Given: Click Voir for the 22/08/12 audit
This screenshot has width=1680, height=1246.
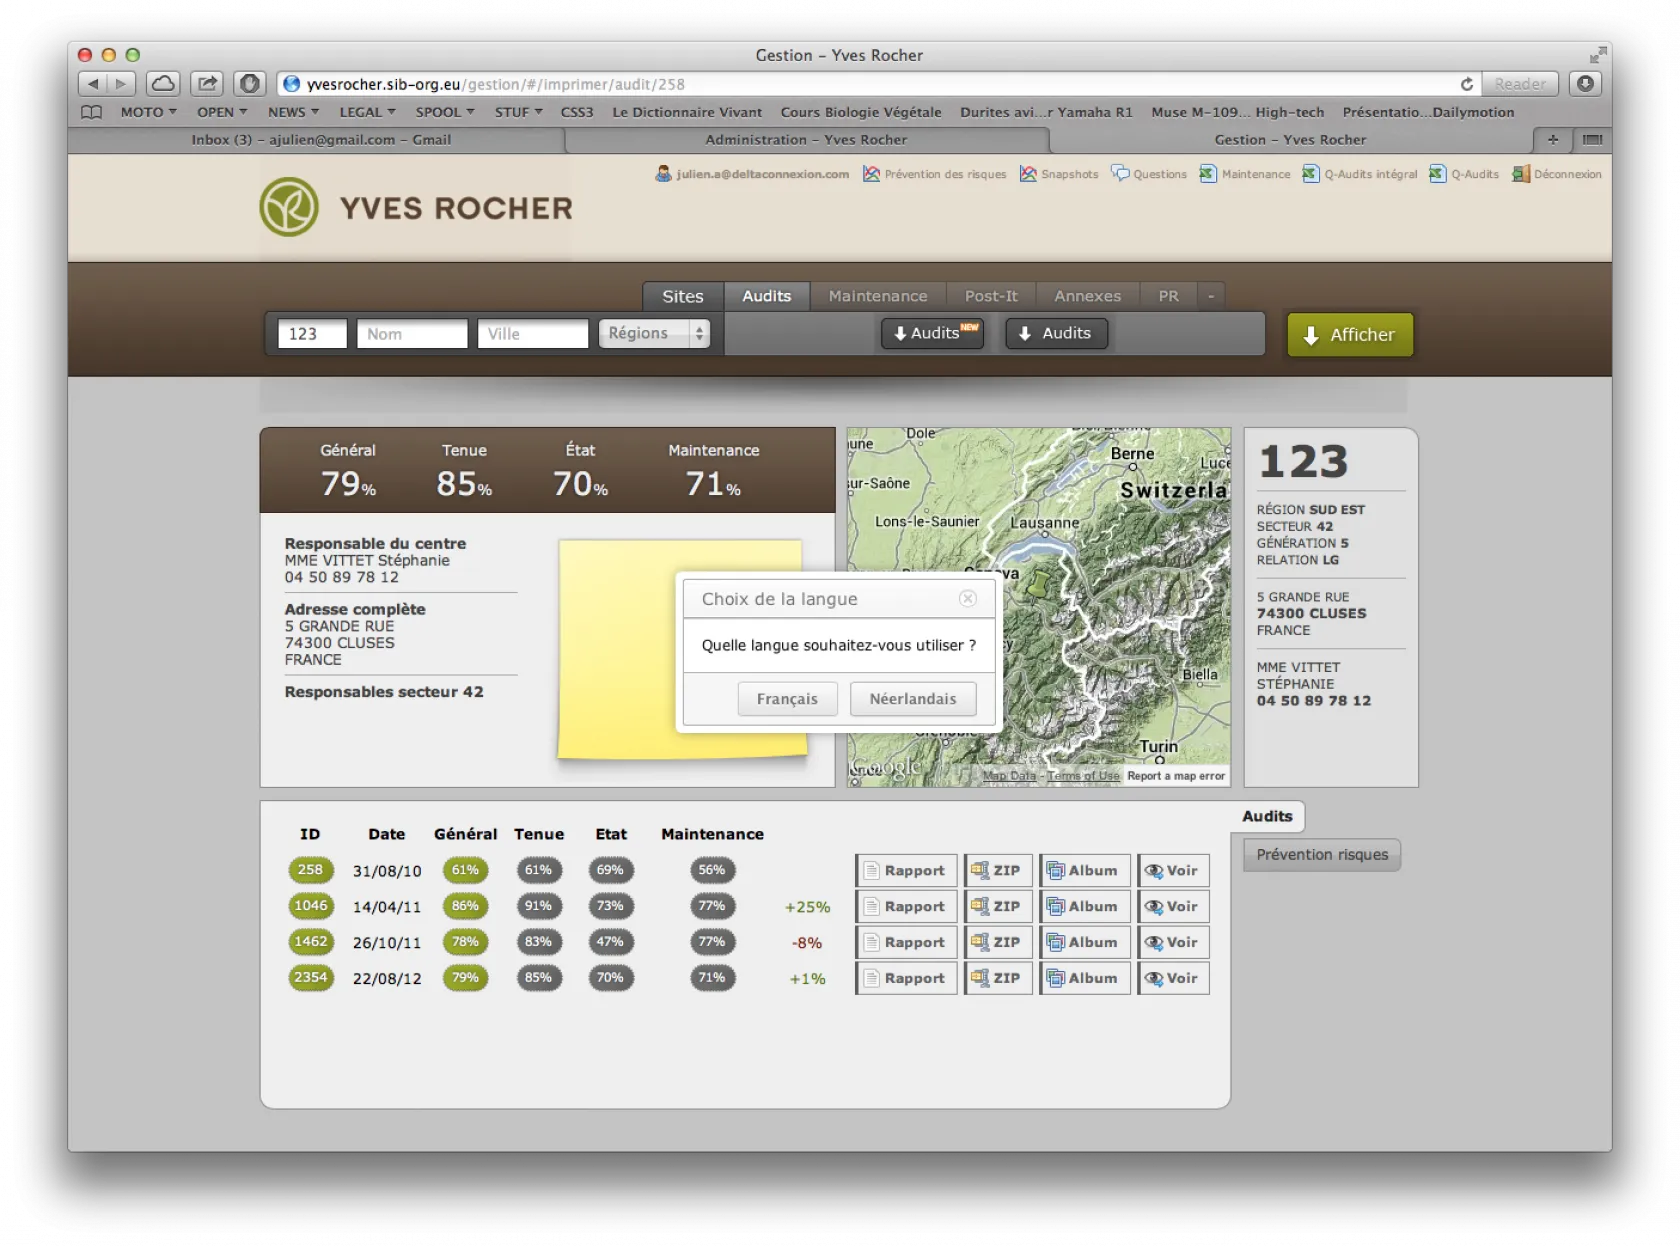Looking at the screenshot, I should pyautogui.click(x=1172, y=978).
